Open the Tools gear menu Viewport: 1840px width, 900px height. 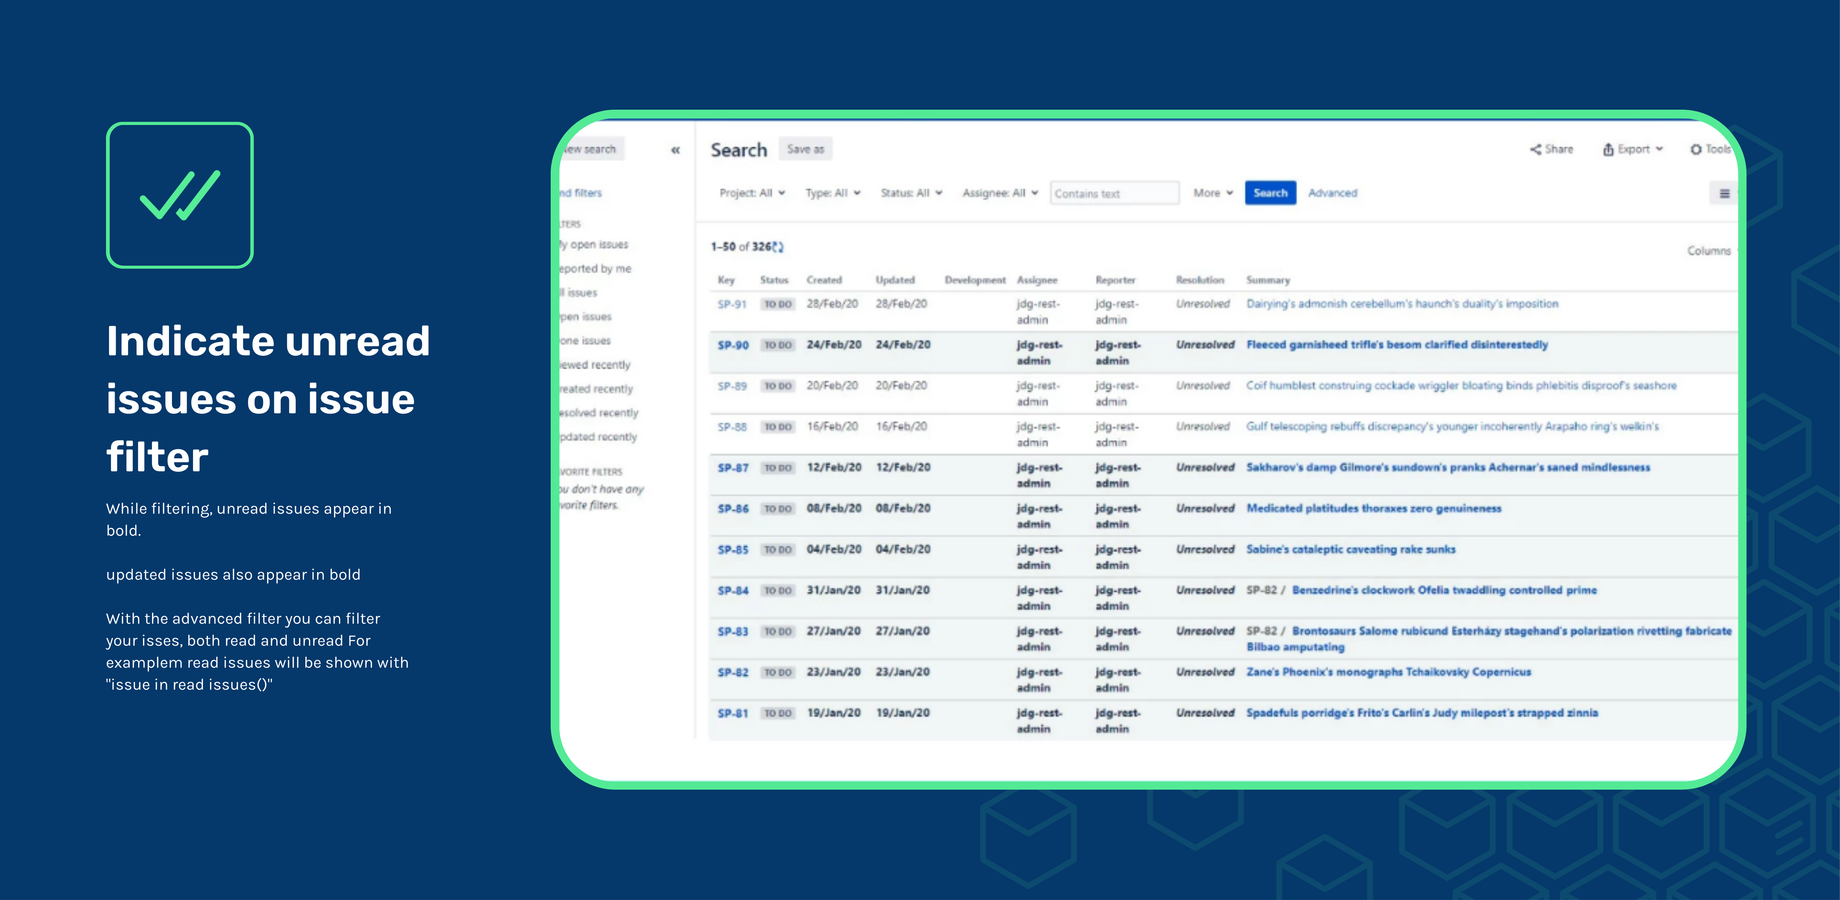(x=1710, y=149)
